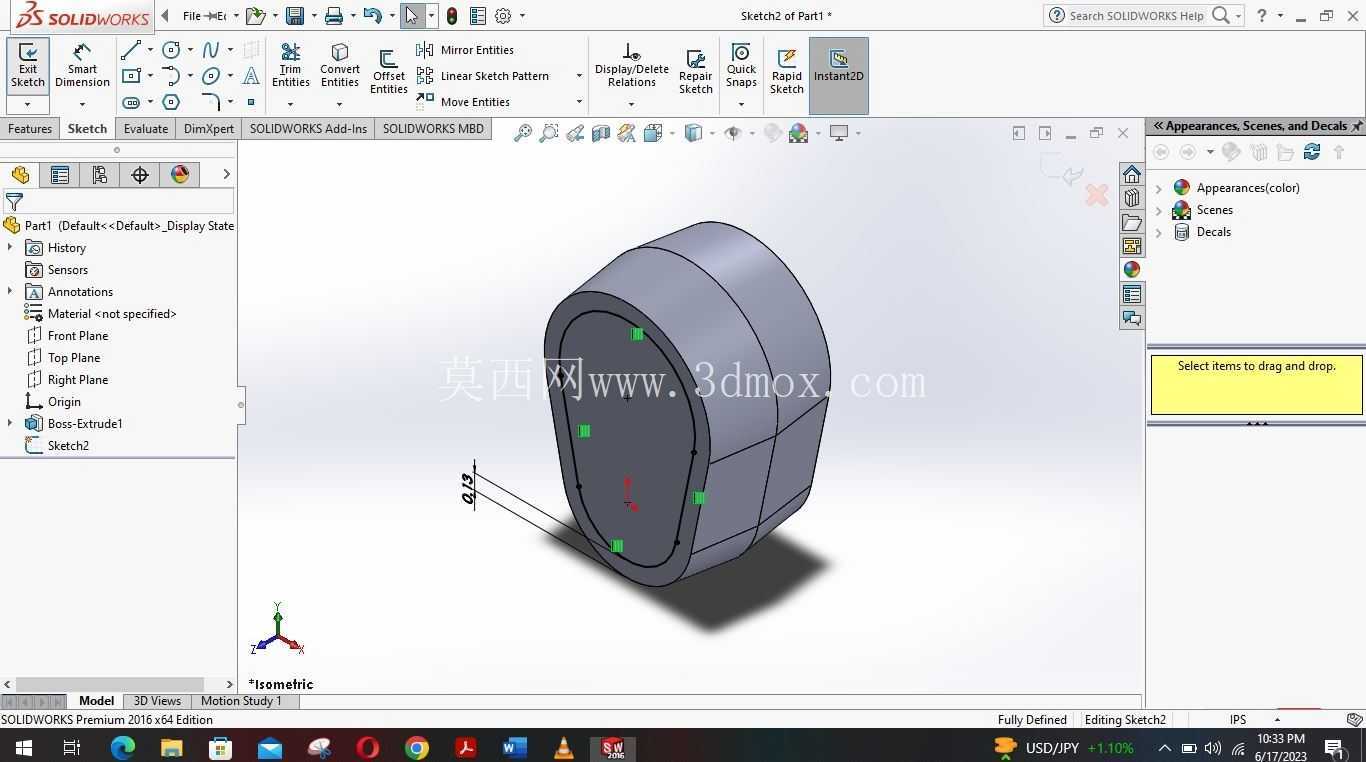Image resolution: width=1366 pixels, height=762 pixels.
Task: Open the Design Library task pane tab
Action: (1132, 198)
